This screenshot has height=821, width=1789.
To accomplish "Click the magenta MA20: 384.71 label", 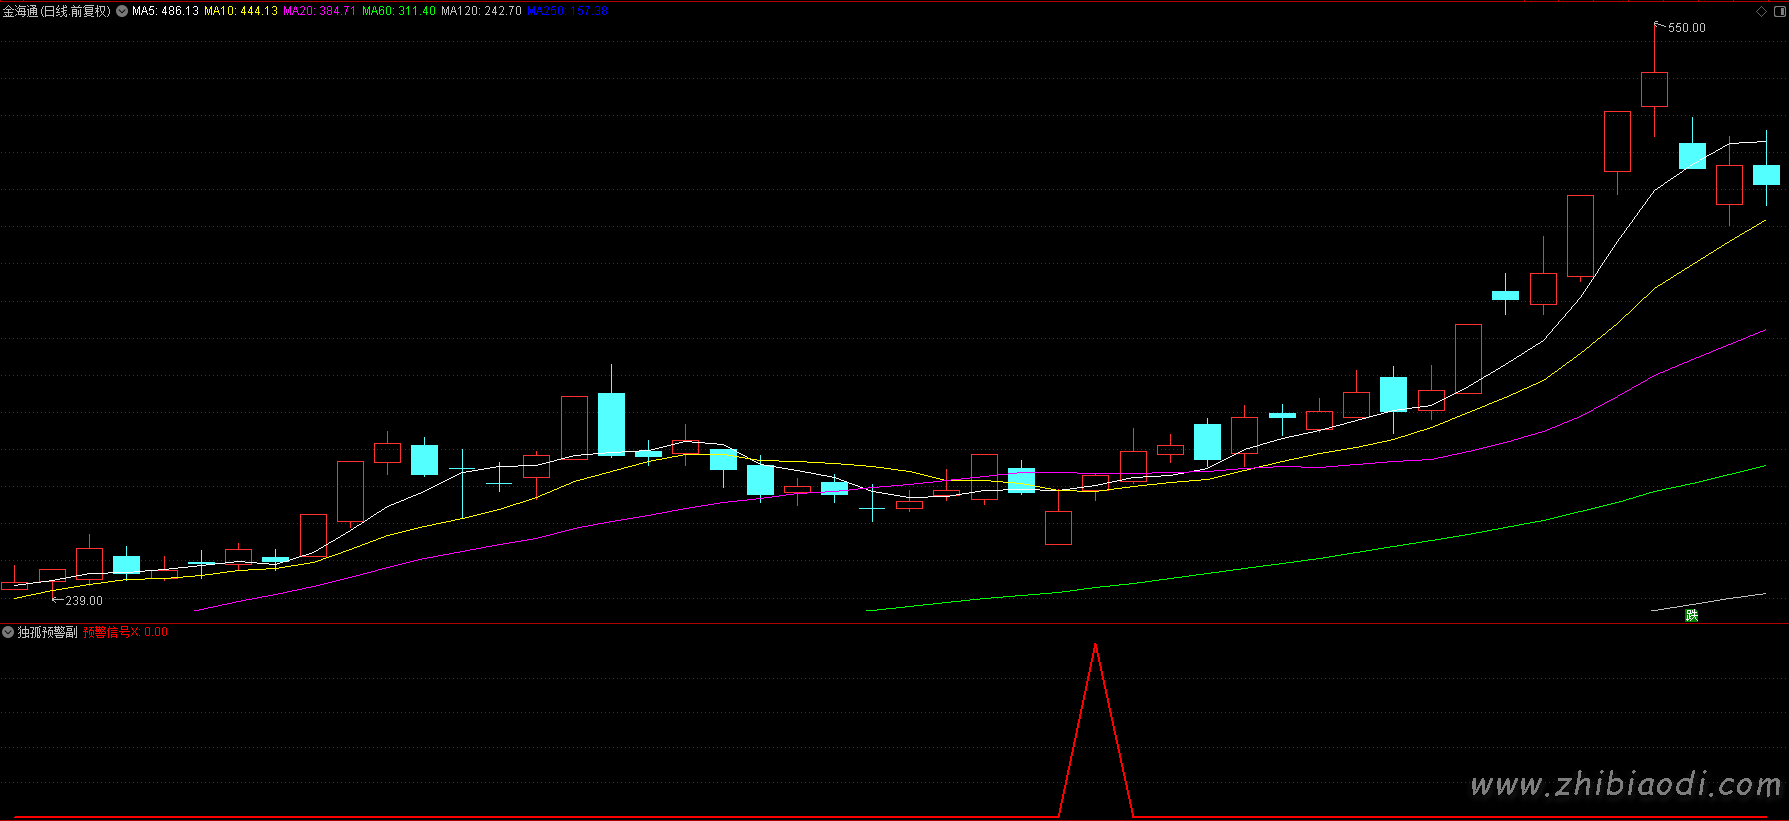I will coord(319,11).
